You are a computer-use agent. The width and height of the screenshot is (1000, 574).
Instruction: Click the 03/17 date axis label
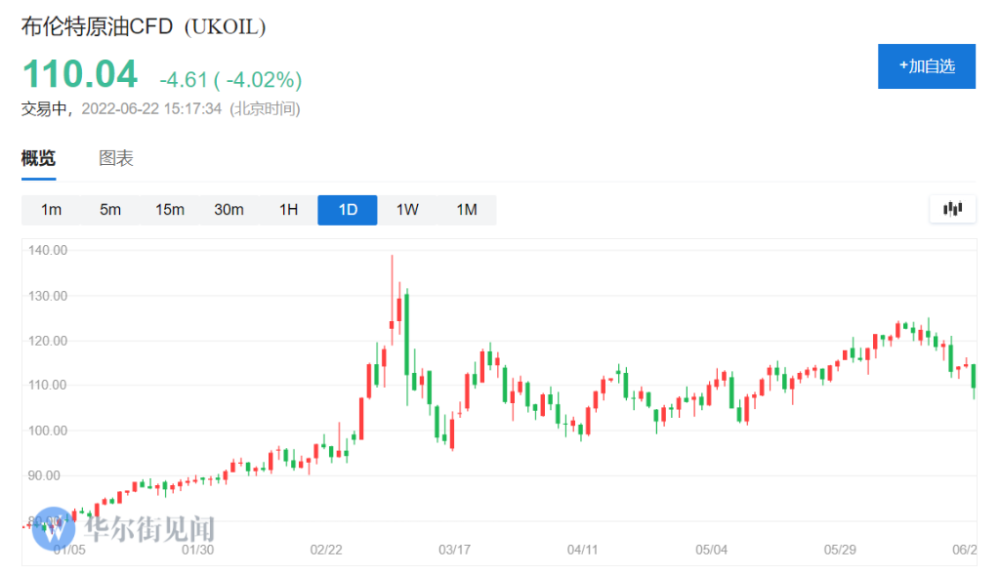coord(454,550)
